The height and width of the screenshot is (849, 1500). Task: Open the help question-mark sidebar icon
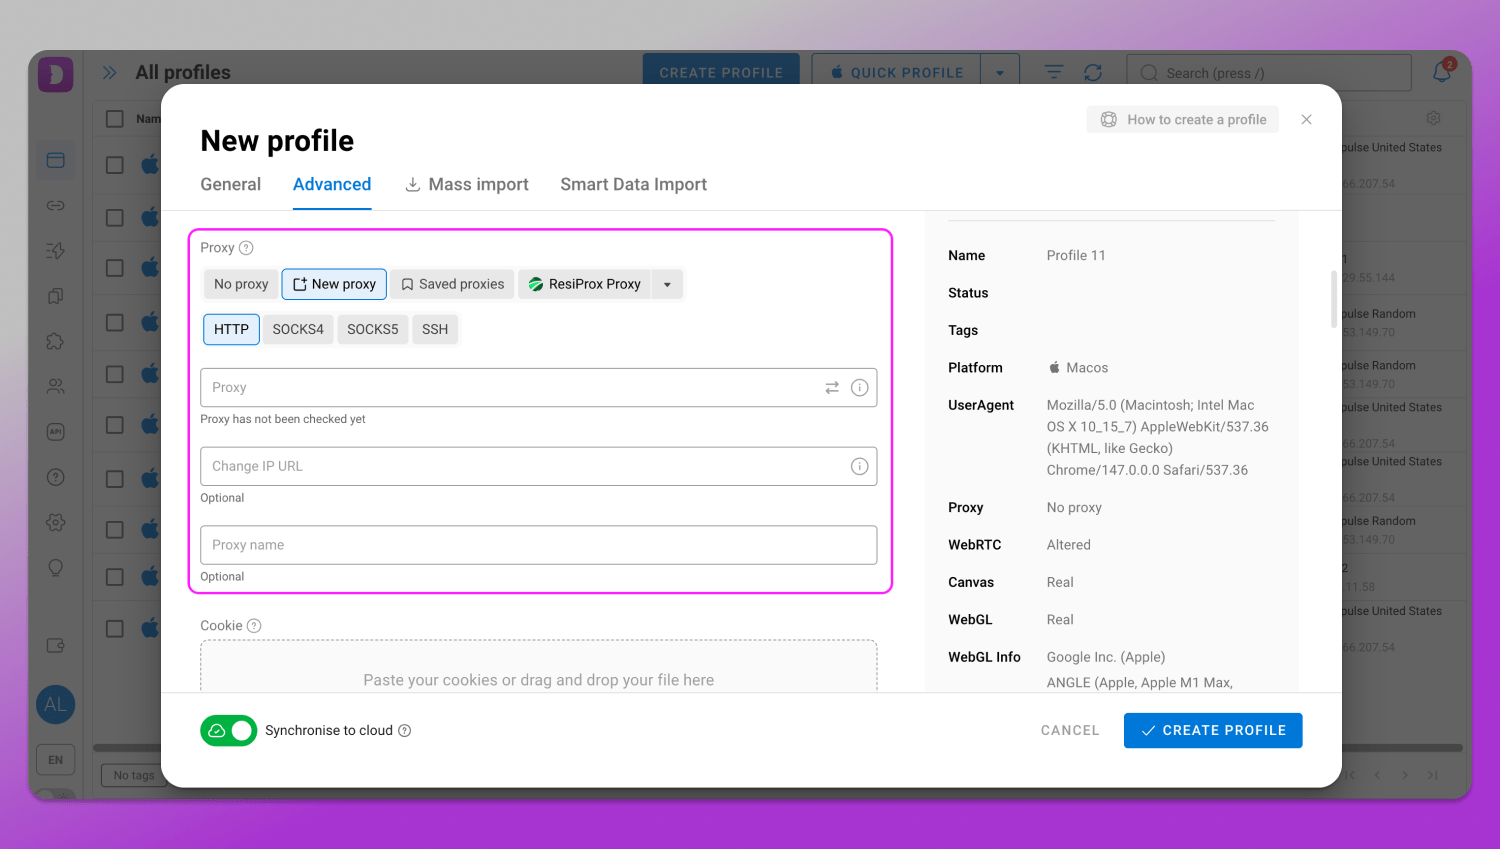(56, 477)
